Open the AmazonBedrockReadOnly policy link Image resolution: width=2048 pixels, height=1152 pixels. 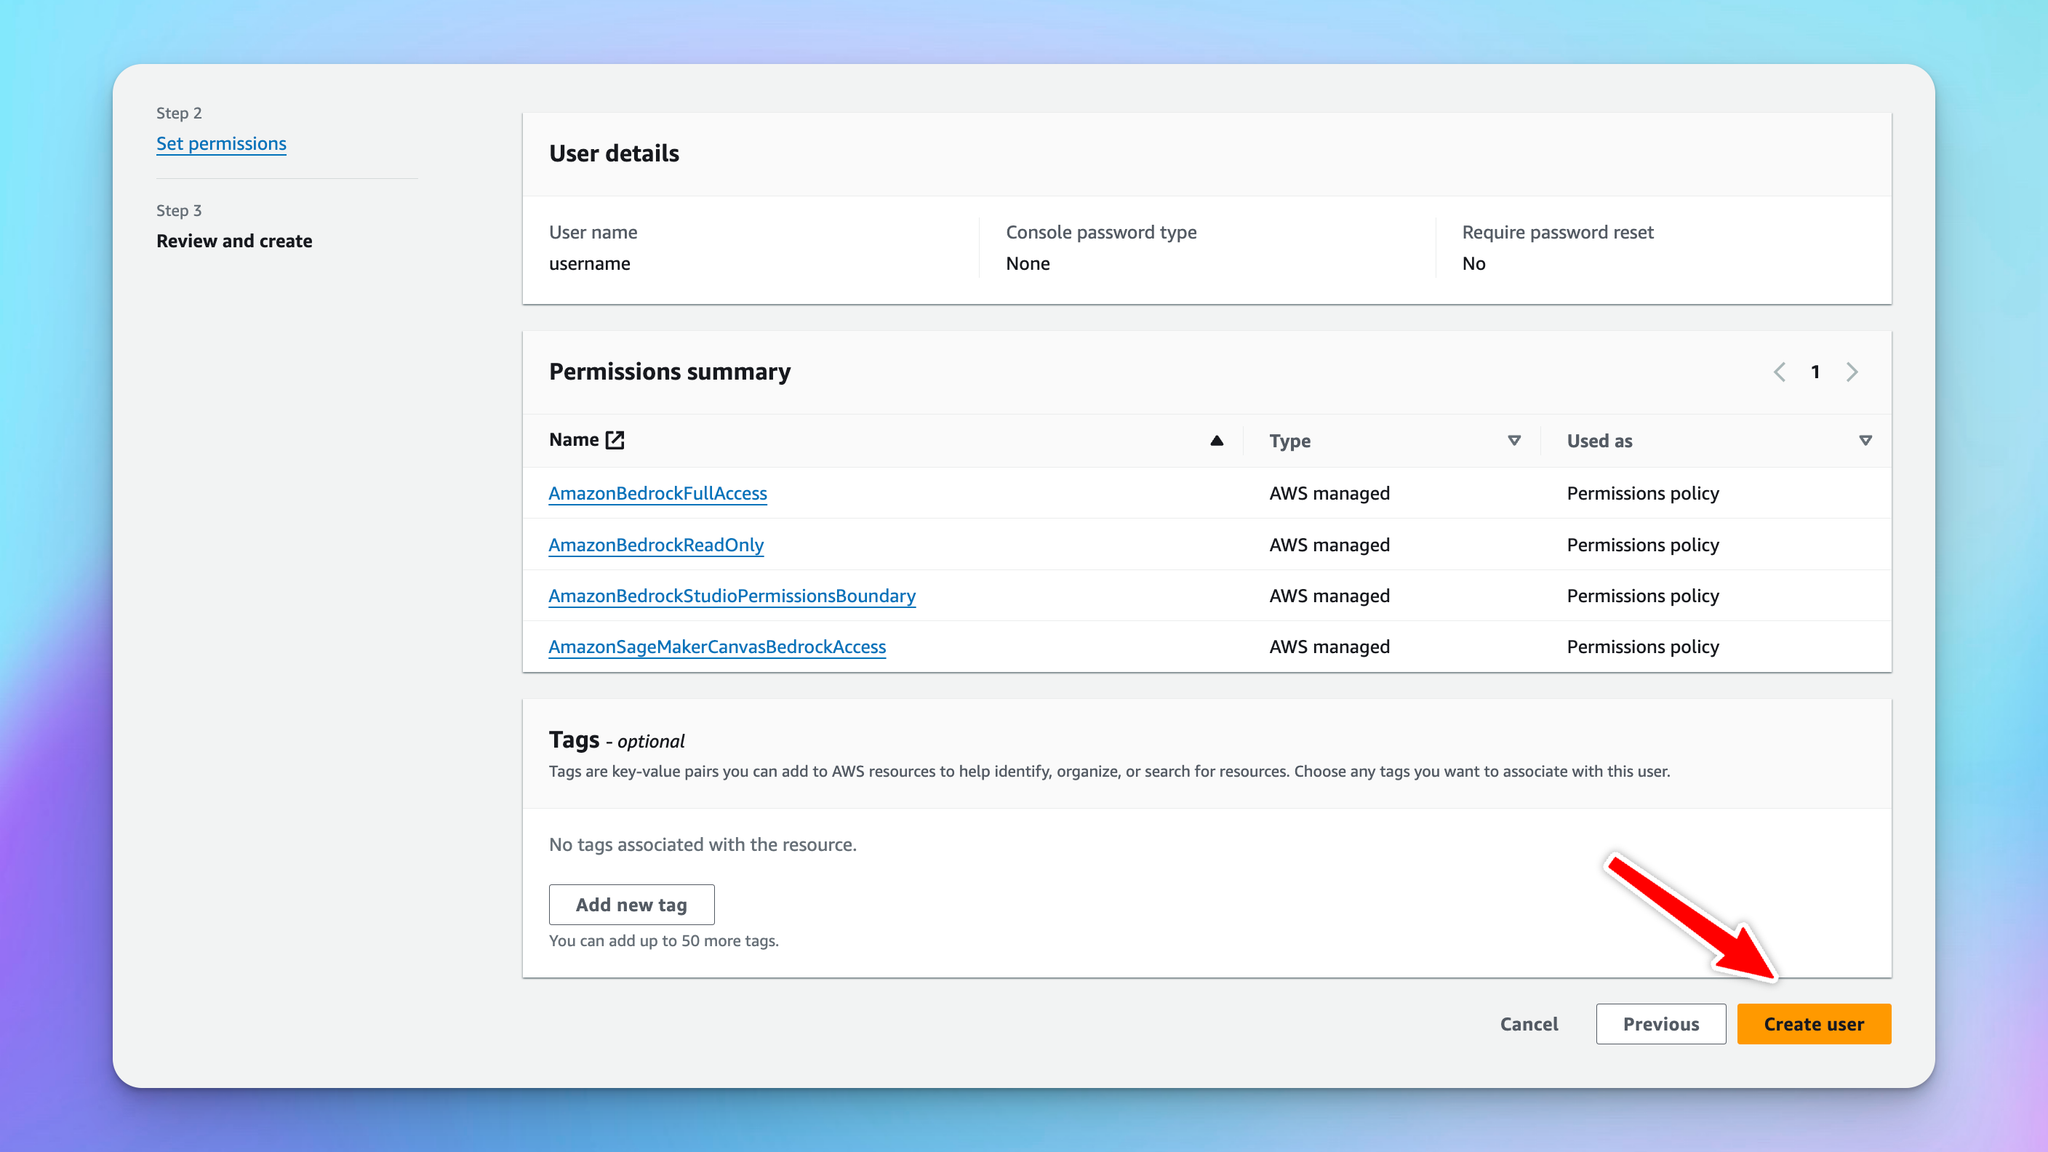656,545
